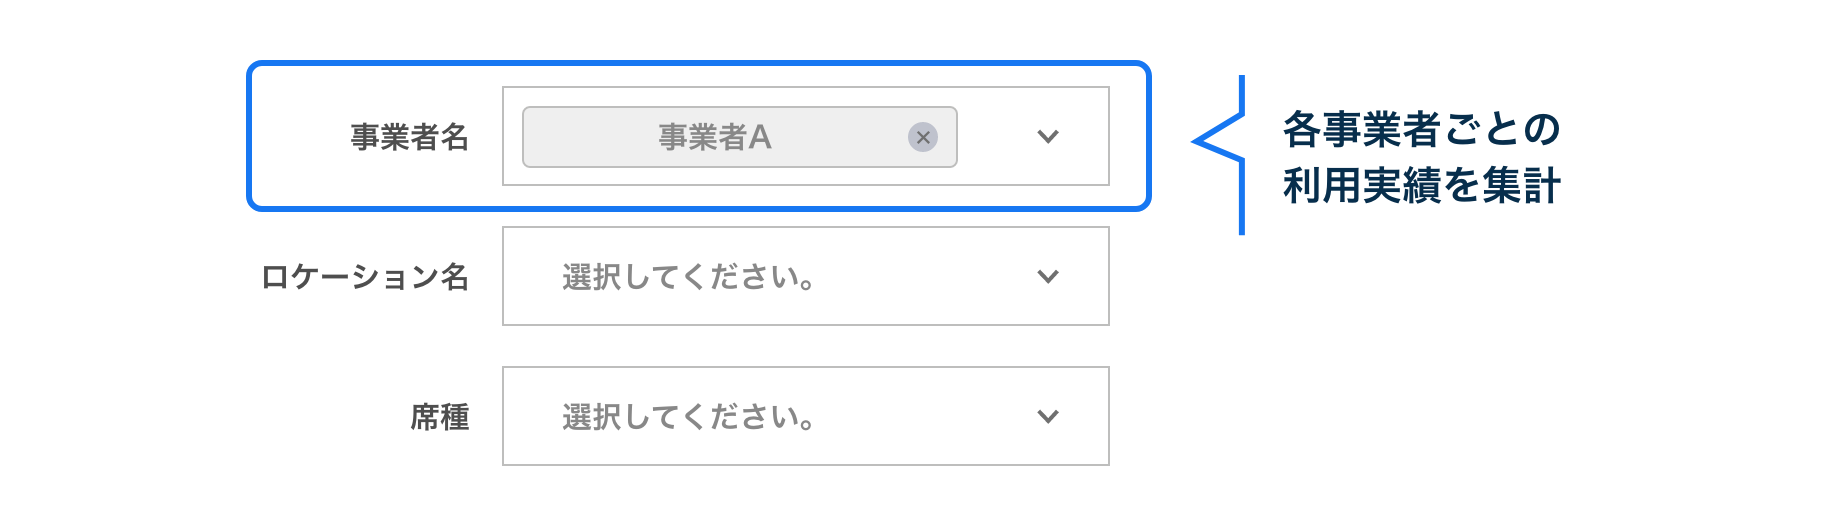Remove the 事業者A chip with its x icon
The image size is (1832, 526).
(x=923, y=137)
